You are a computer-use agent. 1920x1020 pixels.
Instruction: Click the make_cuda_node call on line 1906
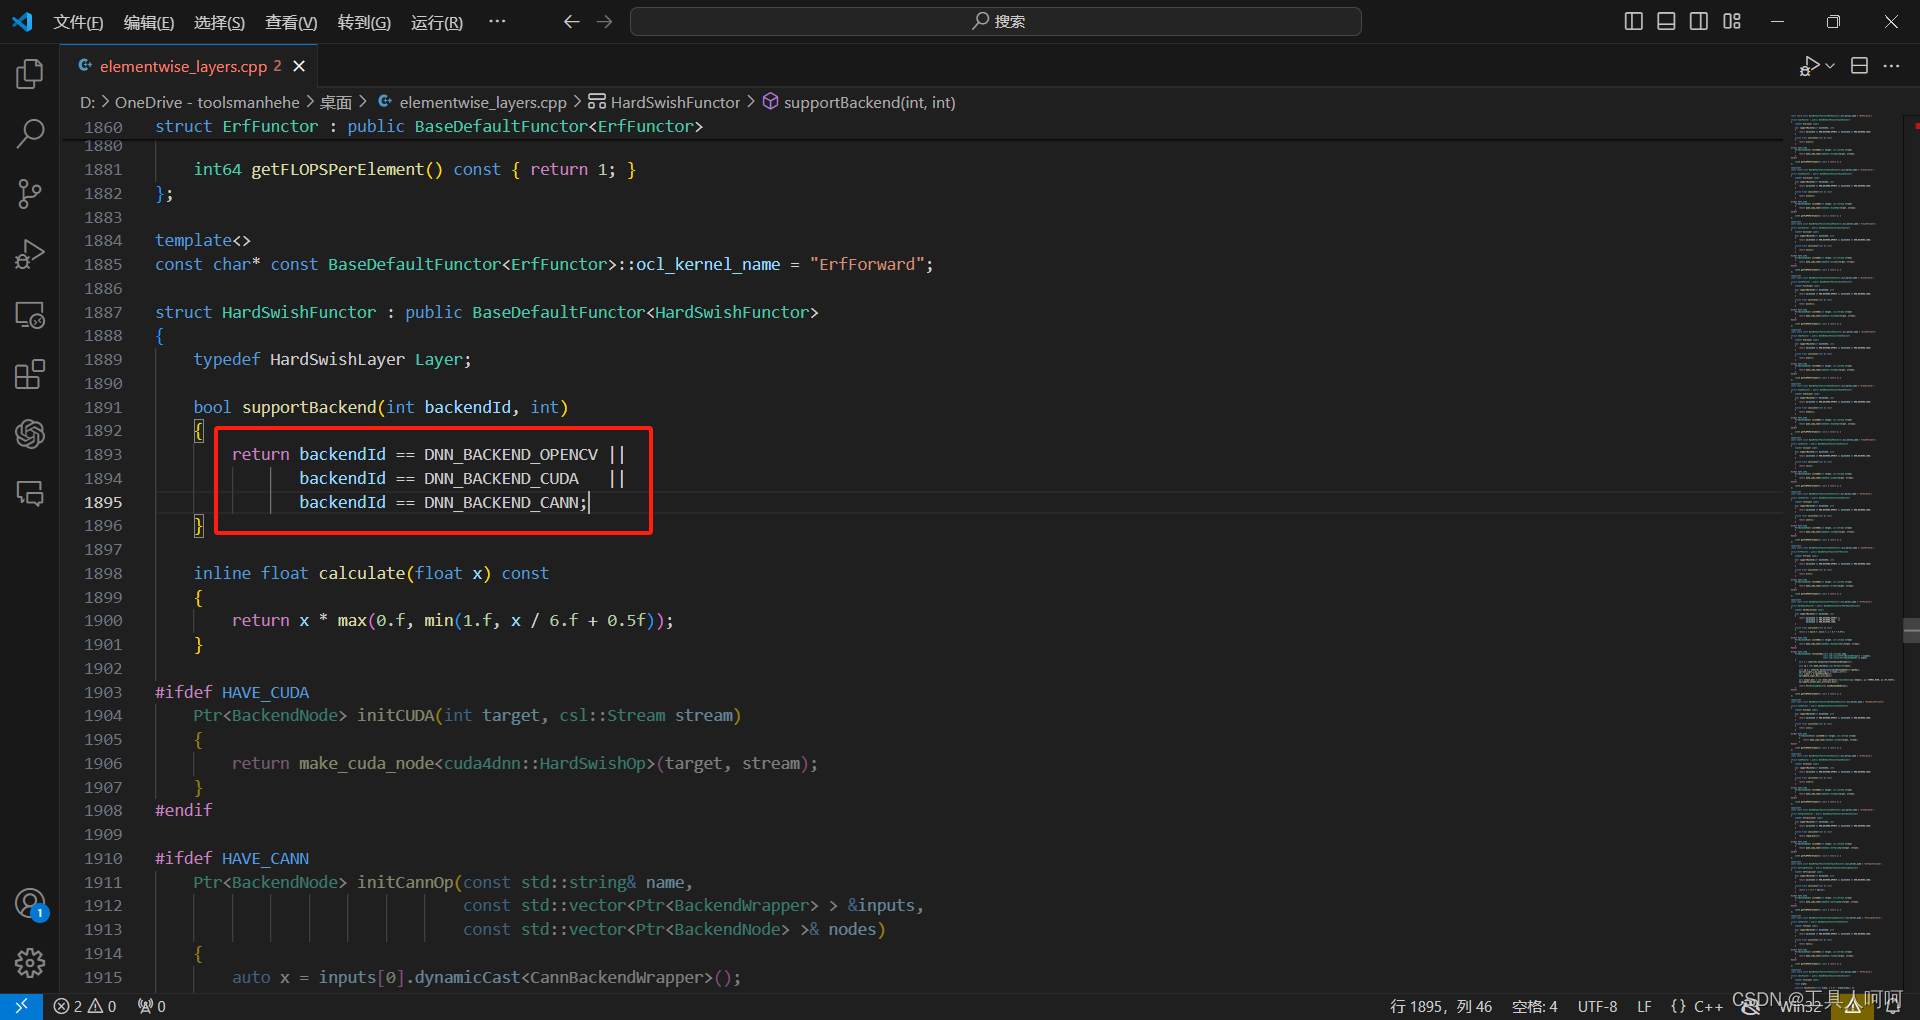(366, 763)
